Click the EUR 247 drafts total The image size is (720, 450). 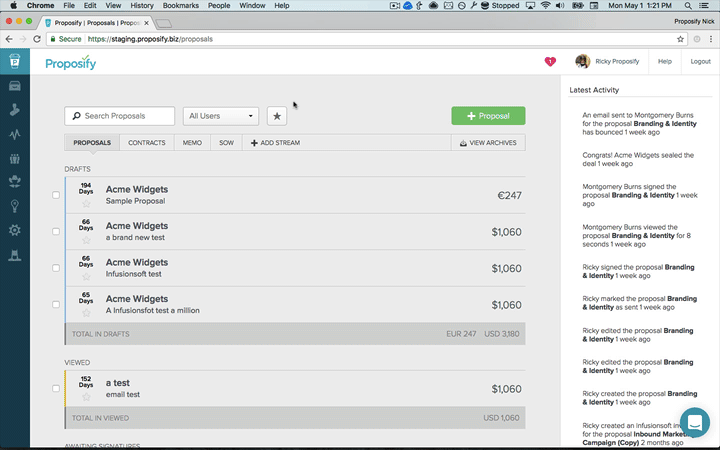click(461, 334)
